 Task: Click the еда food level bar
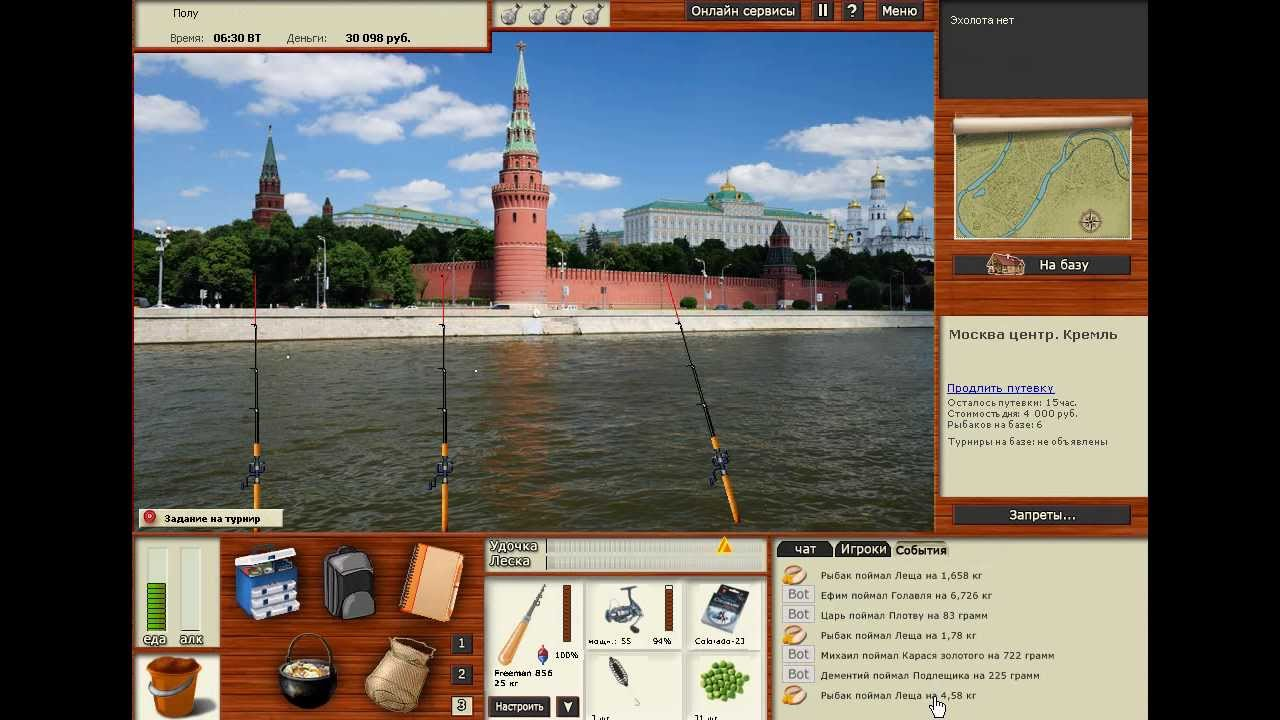pyautogui.click(x=155, y=590)
